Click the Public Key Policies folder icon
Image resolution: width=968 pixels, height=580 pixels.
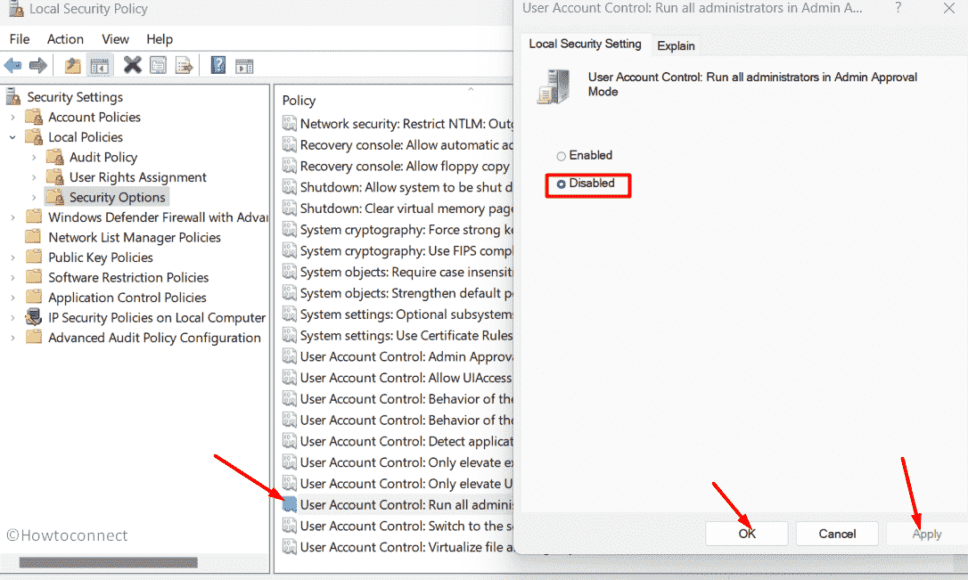tap(34, 257)
